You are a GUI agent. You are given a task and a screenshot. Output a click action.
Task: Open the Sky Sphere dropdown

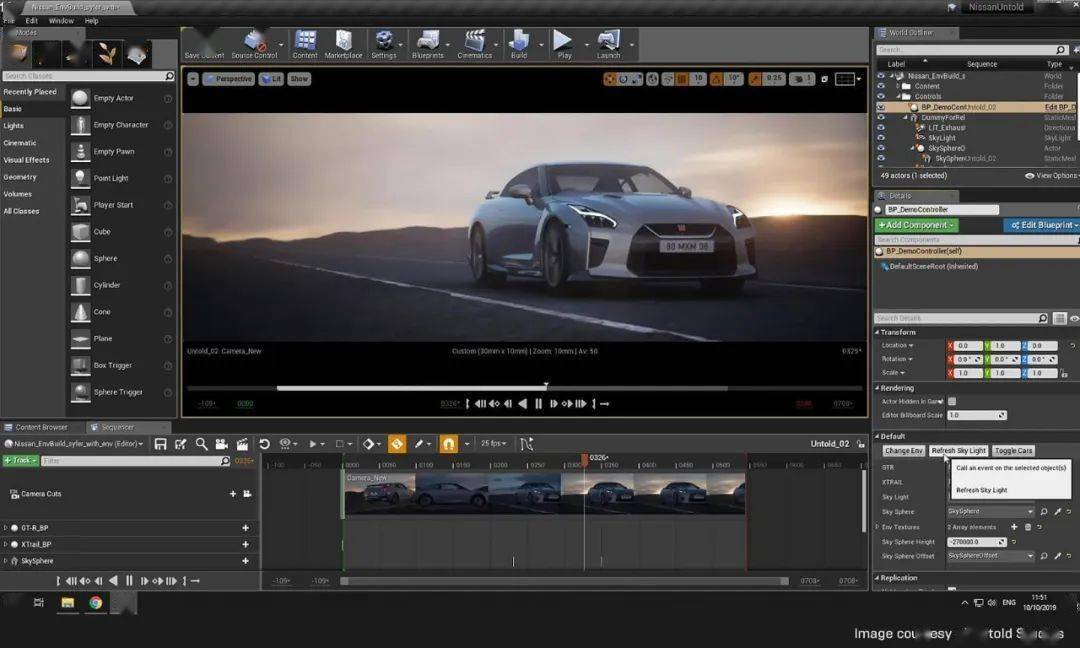point(990,512)
